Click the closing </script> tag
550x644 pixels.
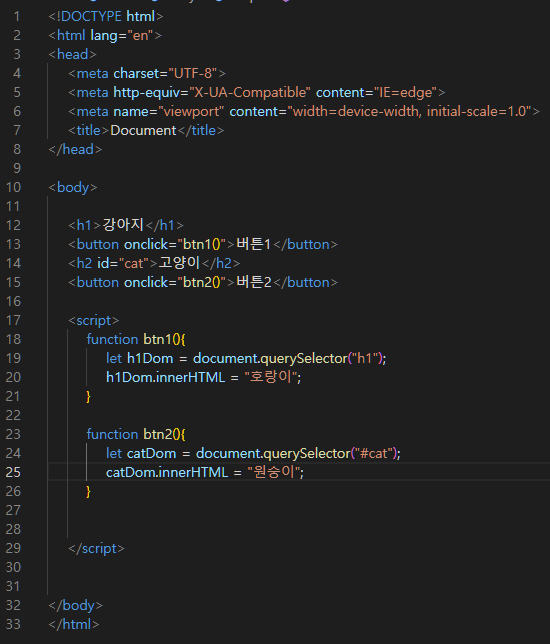[97, 549]
